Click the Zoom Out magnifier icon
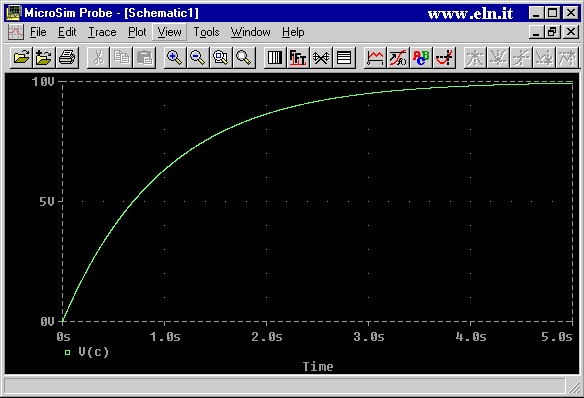584x398 pixels. point(197,58)
